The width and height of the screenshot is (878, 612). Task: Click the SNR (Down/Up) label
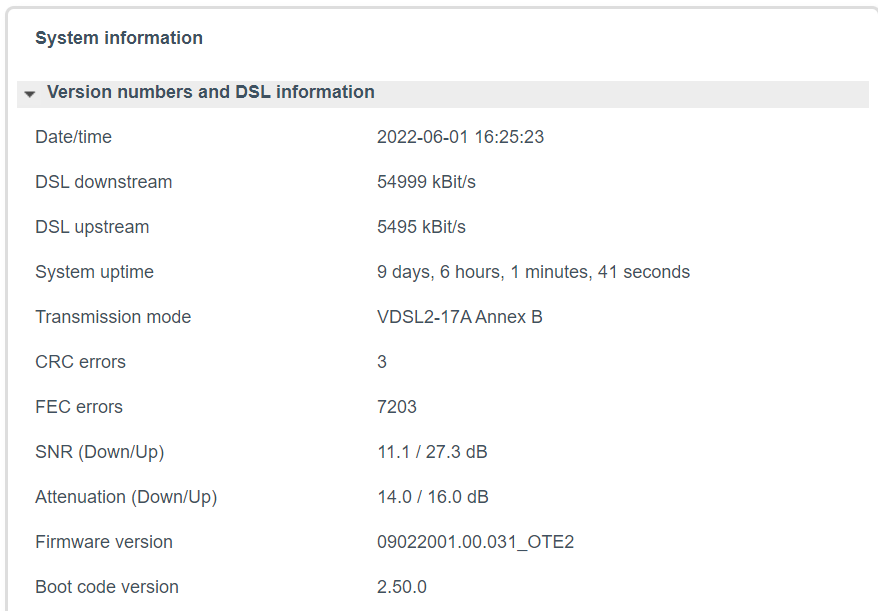[100, 452]
